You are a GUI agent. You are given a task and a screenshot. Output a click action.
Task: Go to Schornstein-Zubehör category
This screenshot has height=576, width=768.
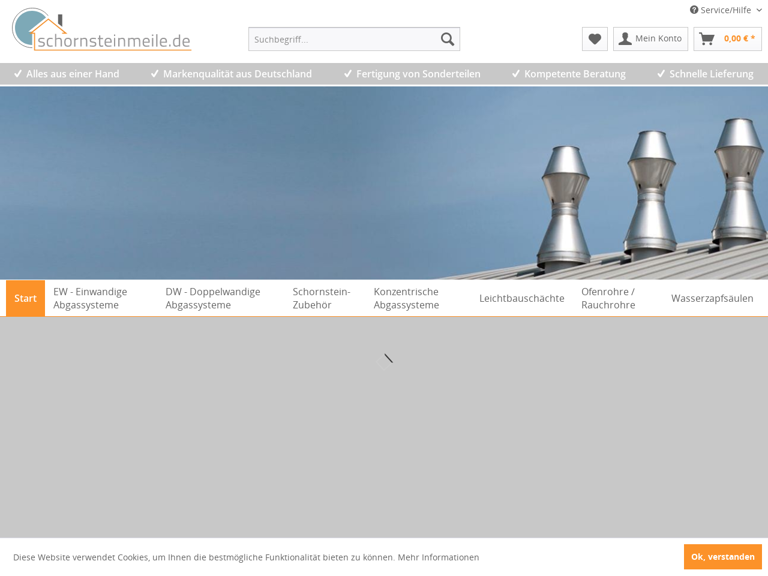pyautogui.click(x=321, y=298)
